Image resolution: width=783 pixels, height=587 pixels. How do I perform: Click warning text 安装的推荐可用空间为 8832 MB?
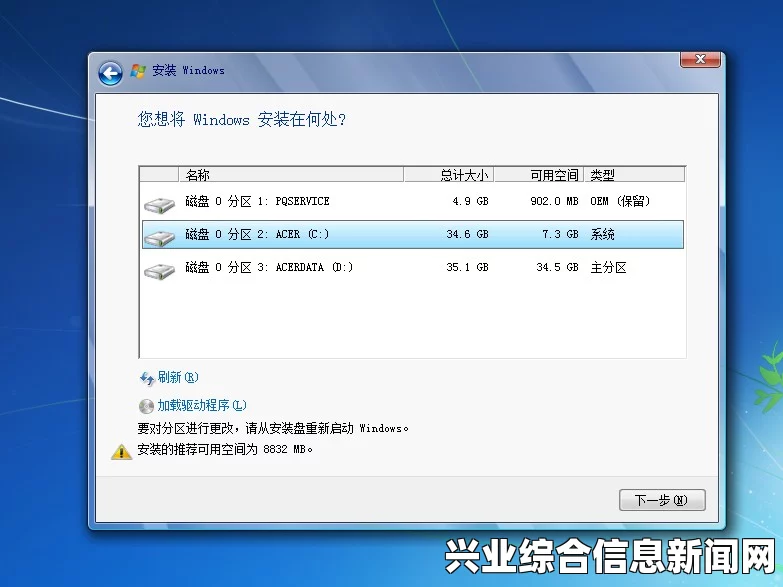click(225, 449)
